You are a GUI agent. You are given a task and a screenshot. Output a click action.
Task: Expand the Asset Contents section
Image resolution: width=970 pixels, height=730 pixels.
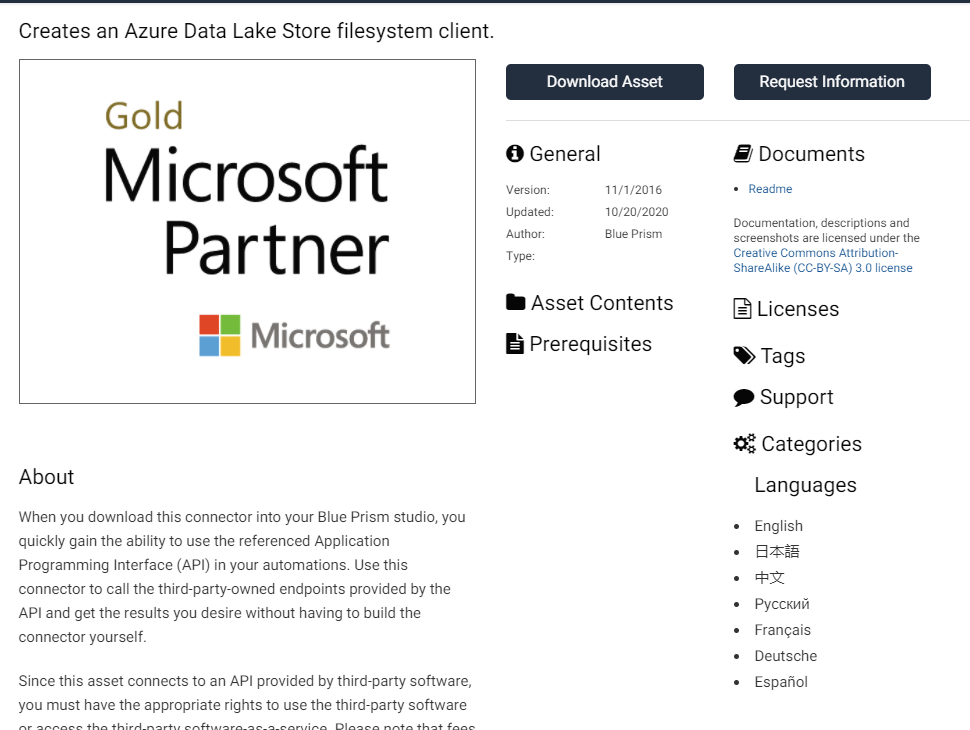tap(602, 303)
